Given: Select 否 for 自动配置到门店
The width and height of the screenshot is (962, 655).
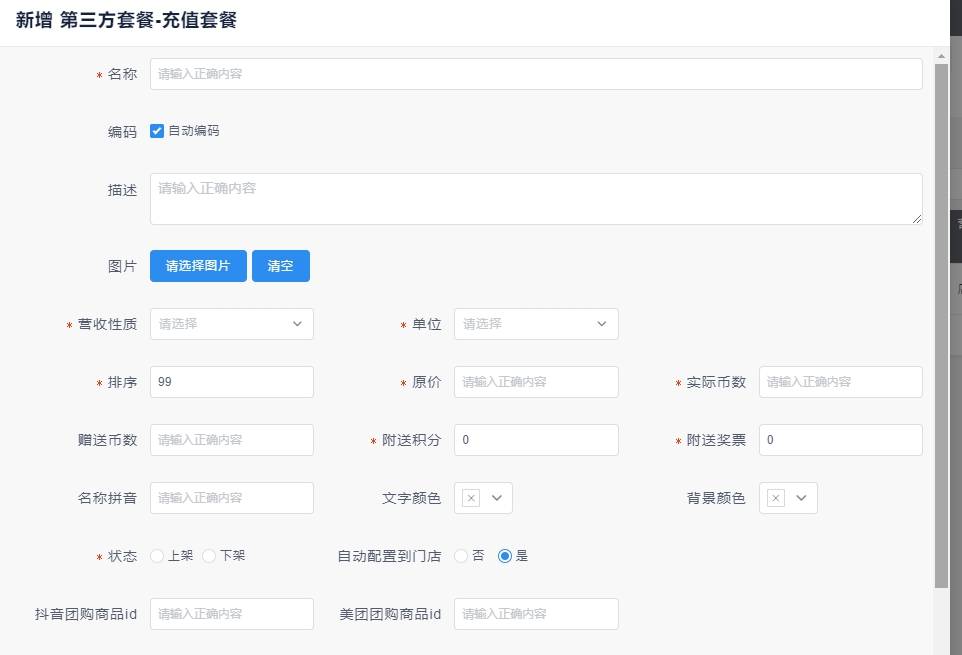Looking at the screenshot, I should [461, 556].
